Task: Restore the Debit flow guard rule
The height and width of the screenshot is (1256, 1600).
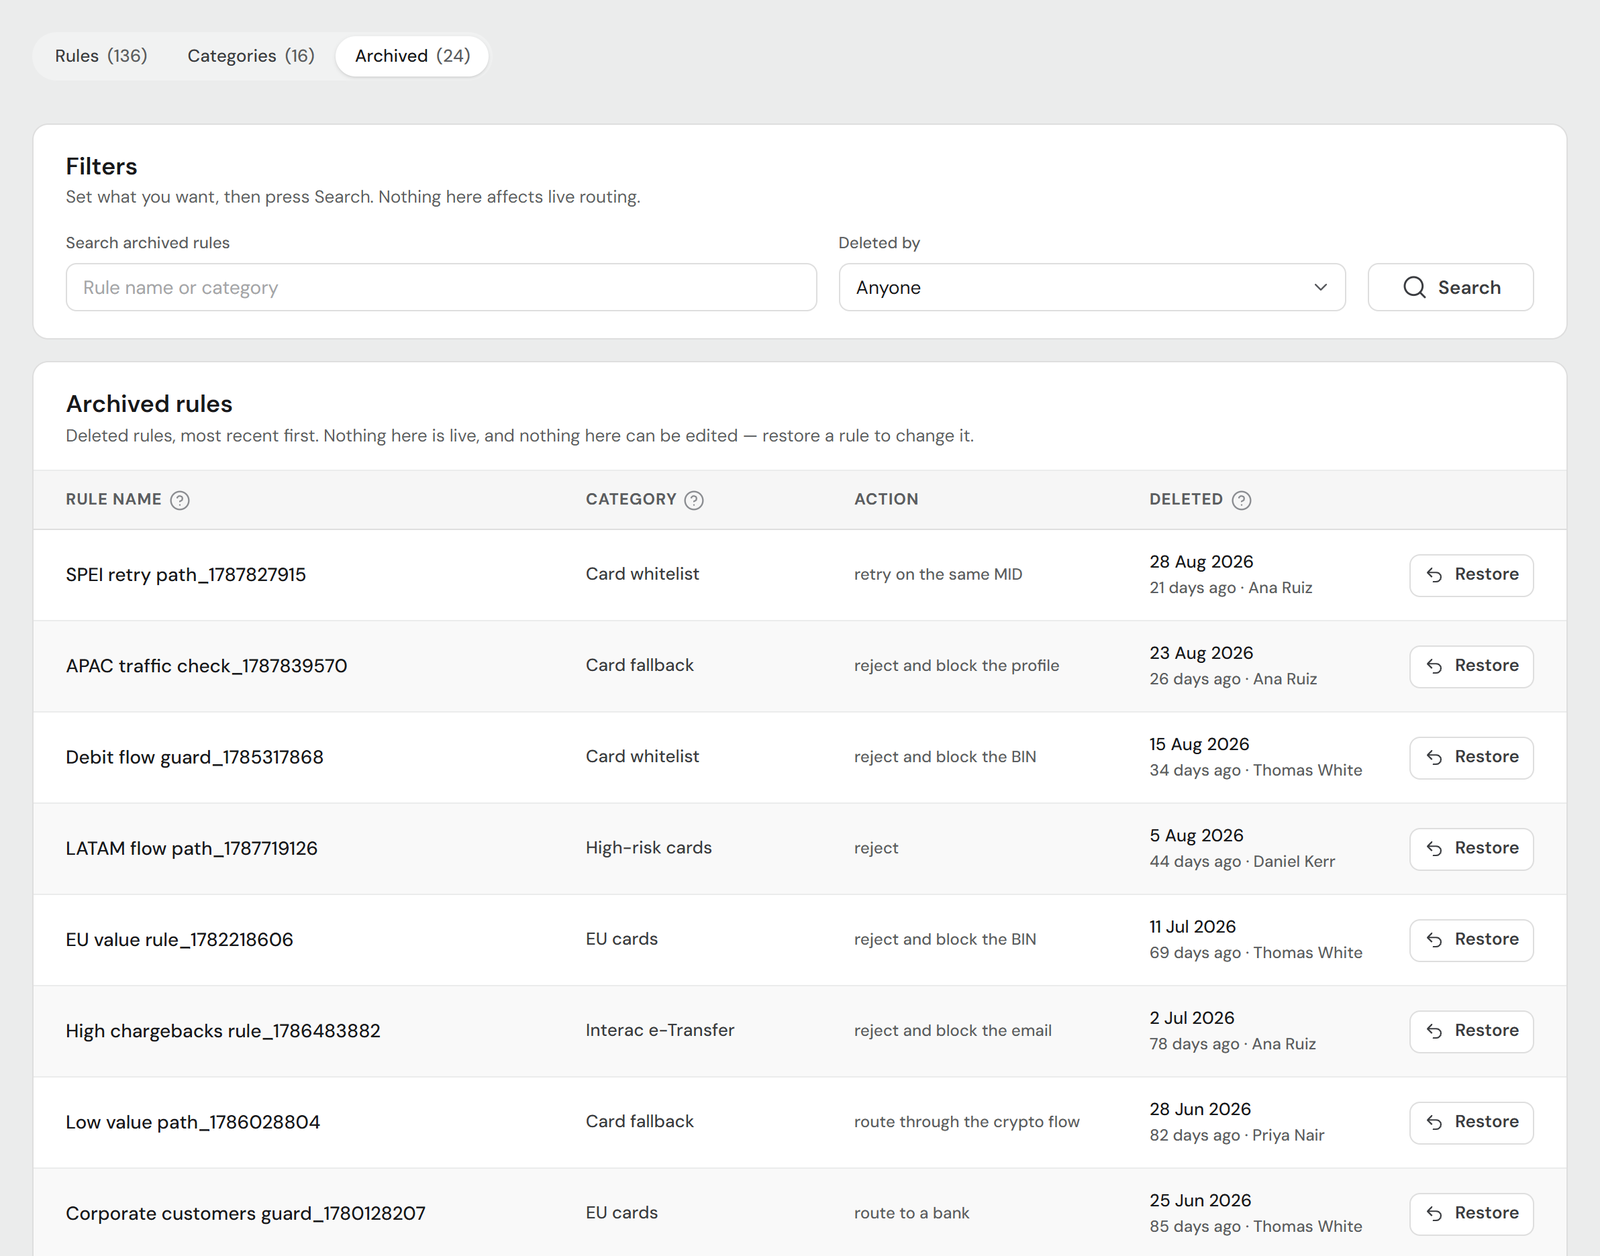Action: 1471,757
